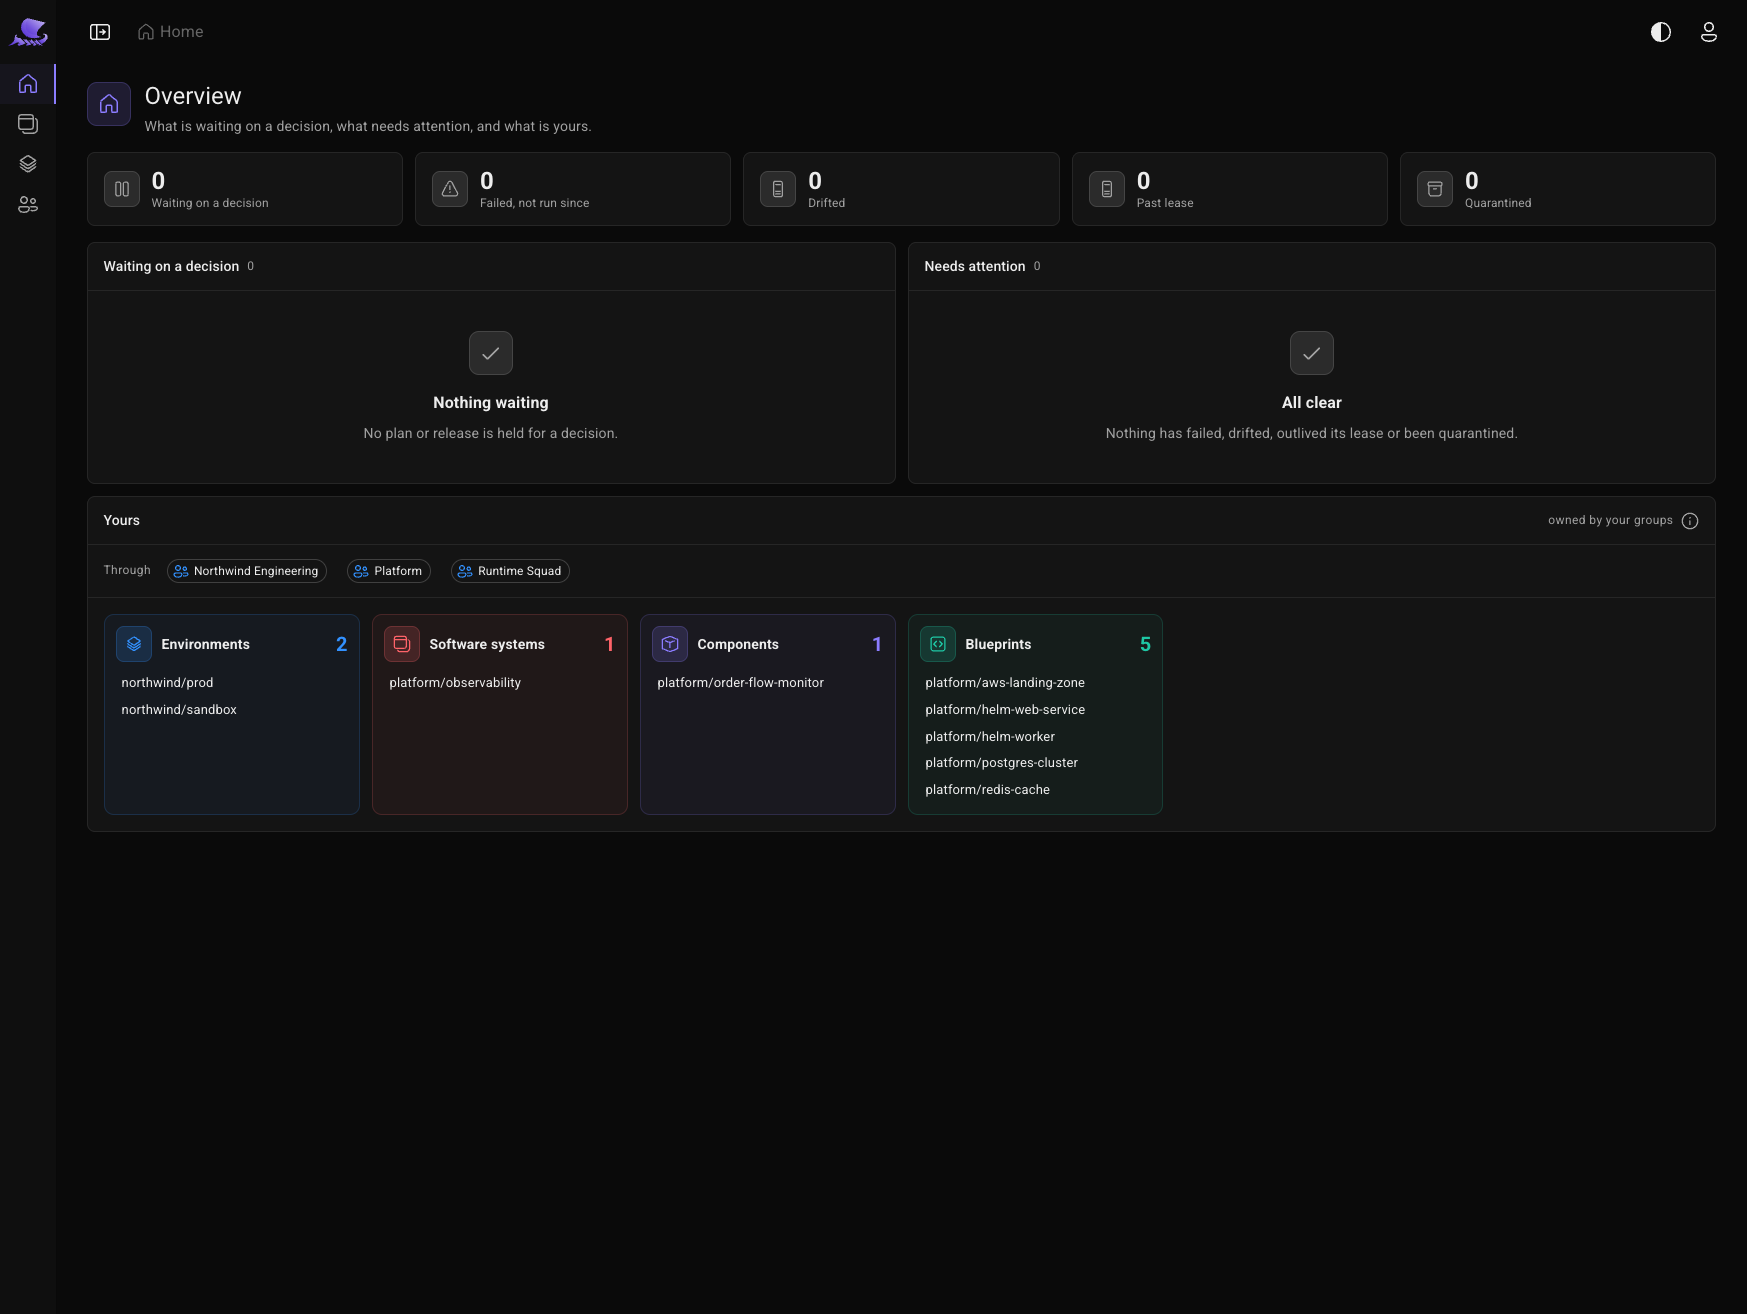Click the Waiting on a decision panel heading

[x=171, y=266]
